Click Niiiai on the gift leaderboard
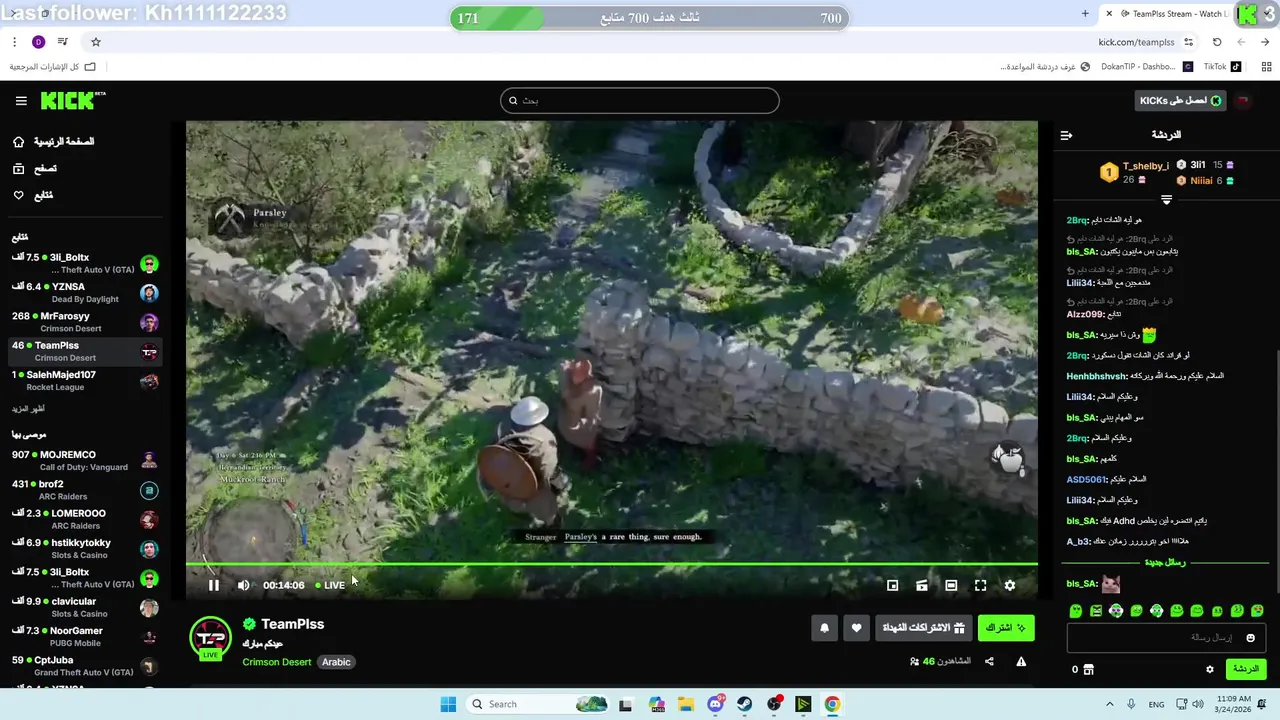This screenshot has width=1280, height=720. pyautogui.click(x=1201, y=181)
